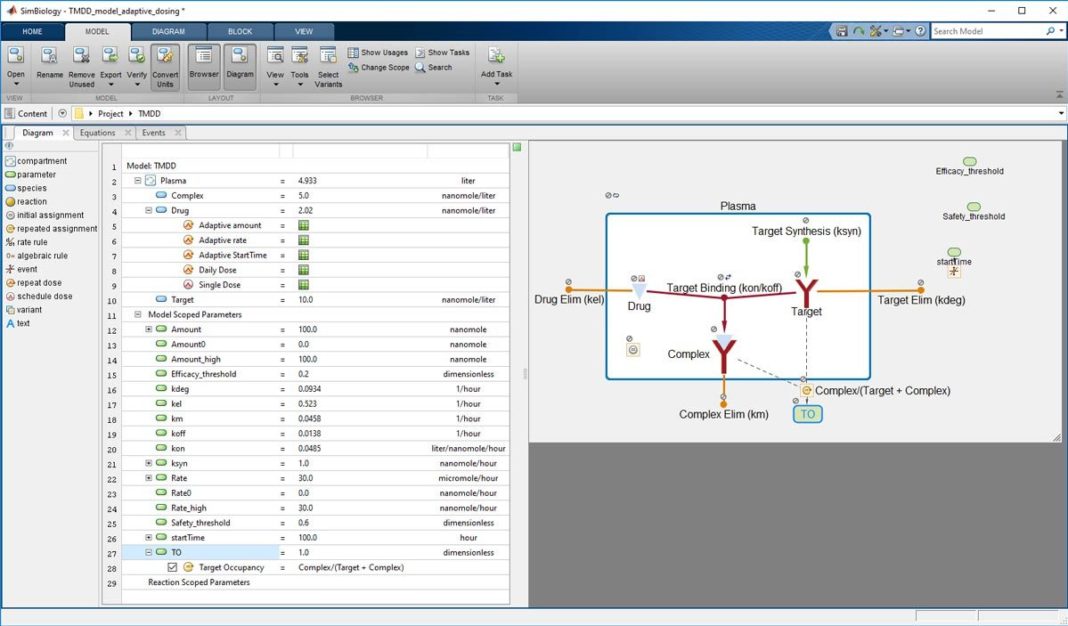The width and height of the screenshot is (1068, 626).
Task: Select the event block tool
Action: click(27, 270)
